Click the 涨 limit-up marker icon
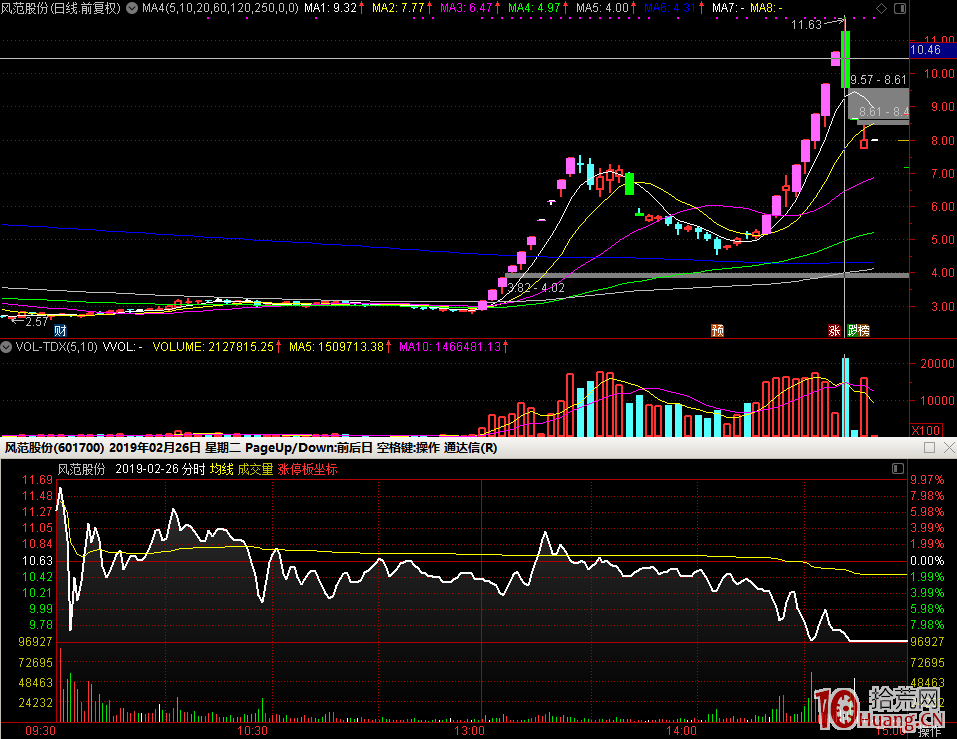Image resolution: width=957 pixels, height=739 pixels. [833, 330]
